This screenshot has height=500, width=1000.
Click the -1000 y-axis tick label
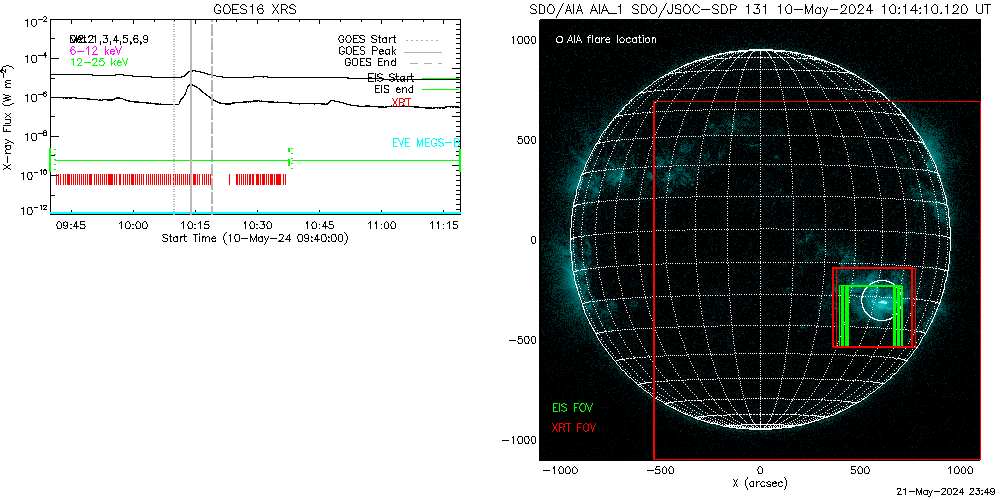click(520, 440)
